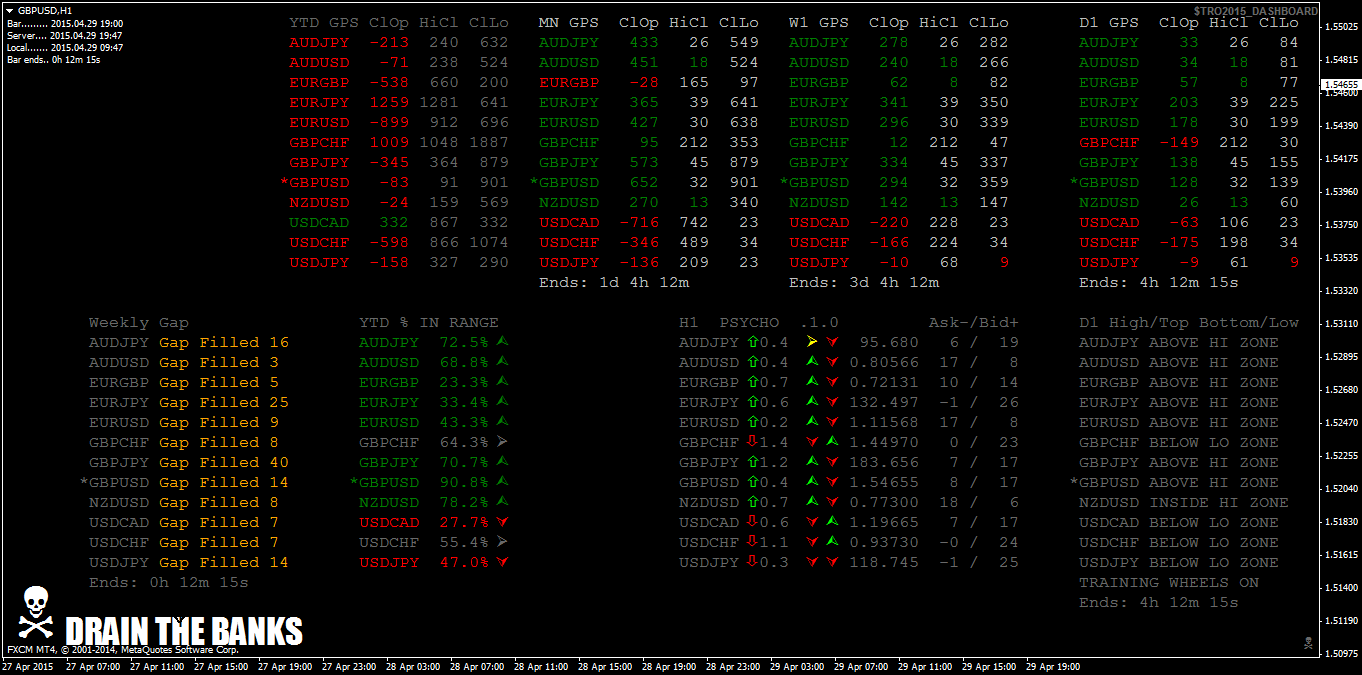Click EURJPY ClOp value 1259 in YTD panel
The width and height of the screenshot is (1362, 675).
(389, 102)
